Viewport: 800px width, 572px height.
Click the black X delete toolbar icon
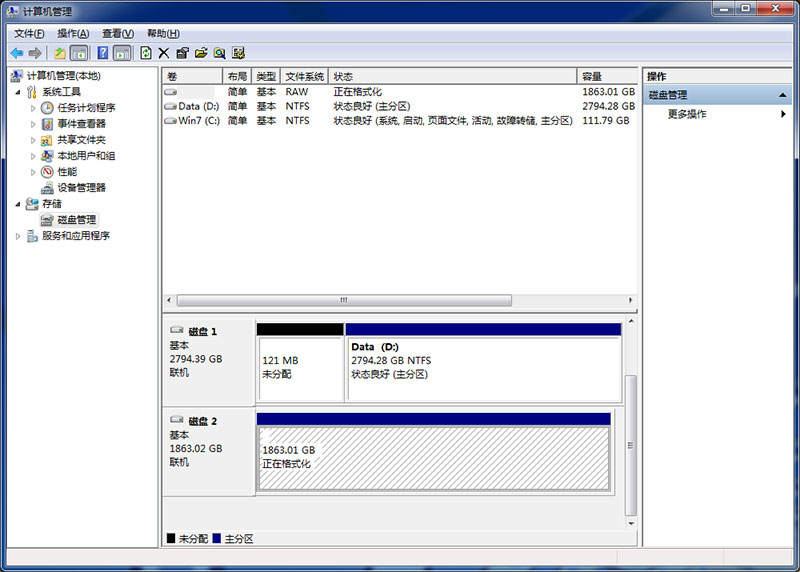(164, 53)
